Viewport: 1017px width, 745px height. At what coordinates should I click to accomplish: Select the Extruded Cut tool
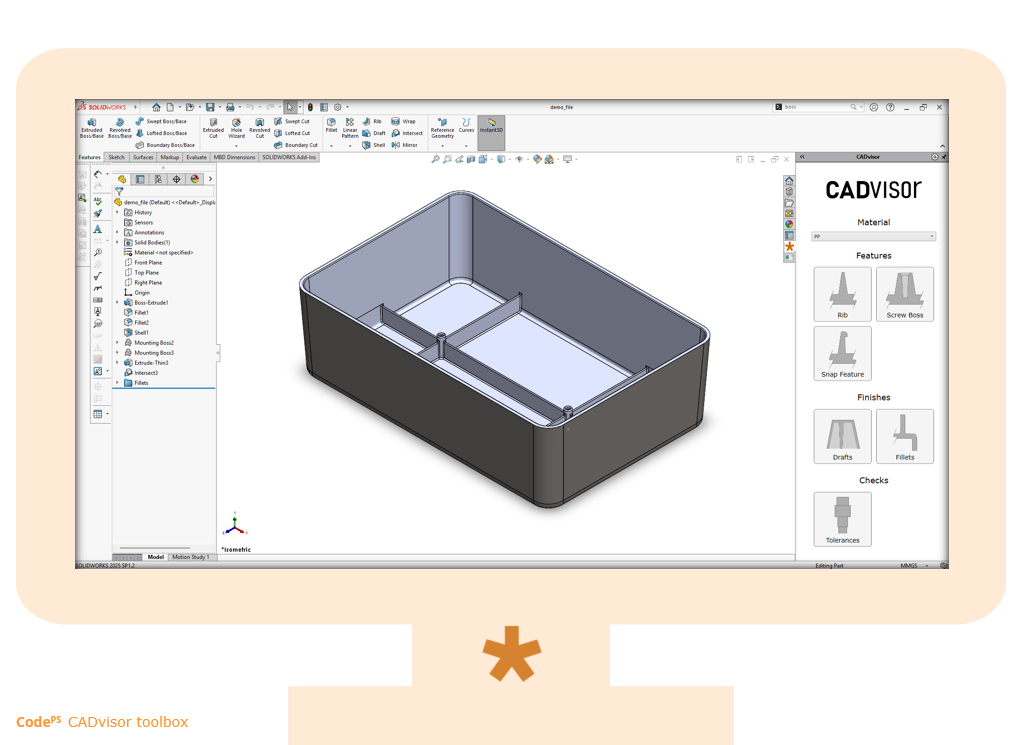coord(213,128)
